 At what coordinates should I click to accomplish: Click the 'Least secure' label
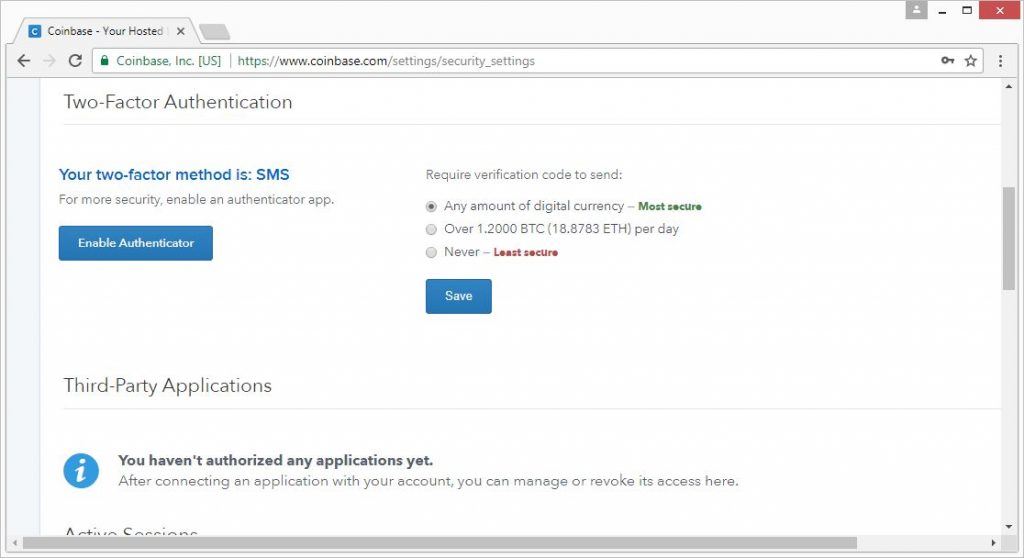pyautogui.click(x=526, y=252)
